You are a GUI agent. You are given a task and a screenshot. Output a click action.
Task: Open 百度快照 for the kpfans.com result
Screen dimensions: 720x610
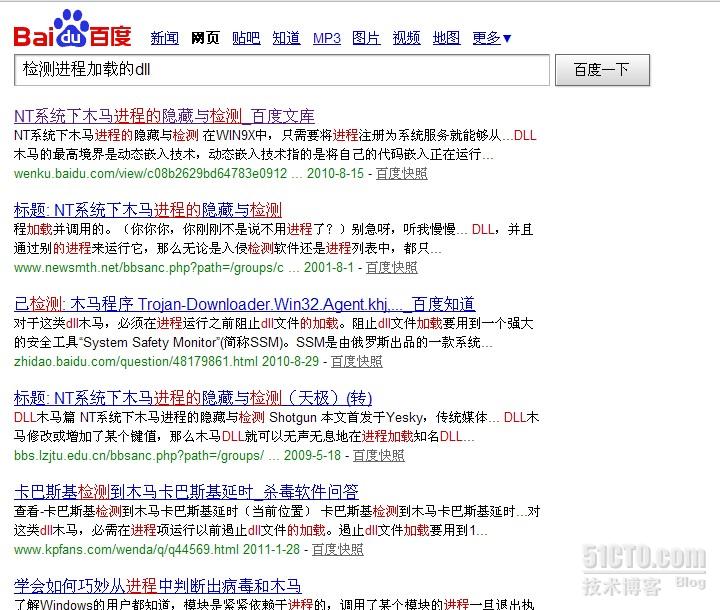click(338, 549)
